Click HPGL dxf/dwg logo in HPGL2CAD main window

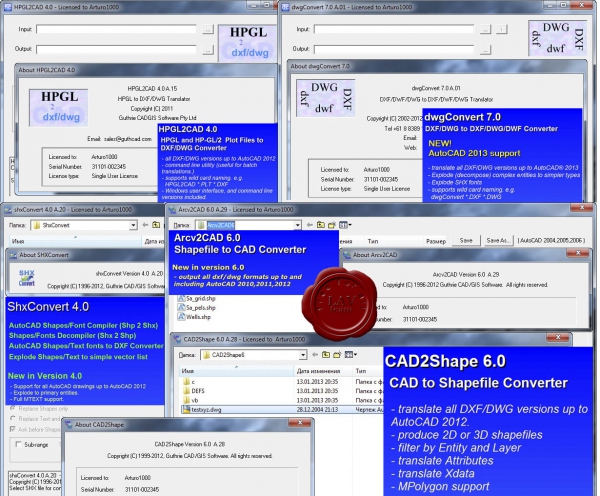pos(248,43)
